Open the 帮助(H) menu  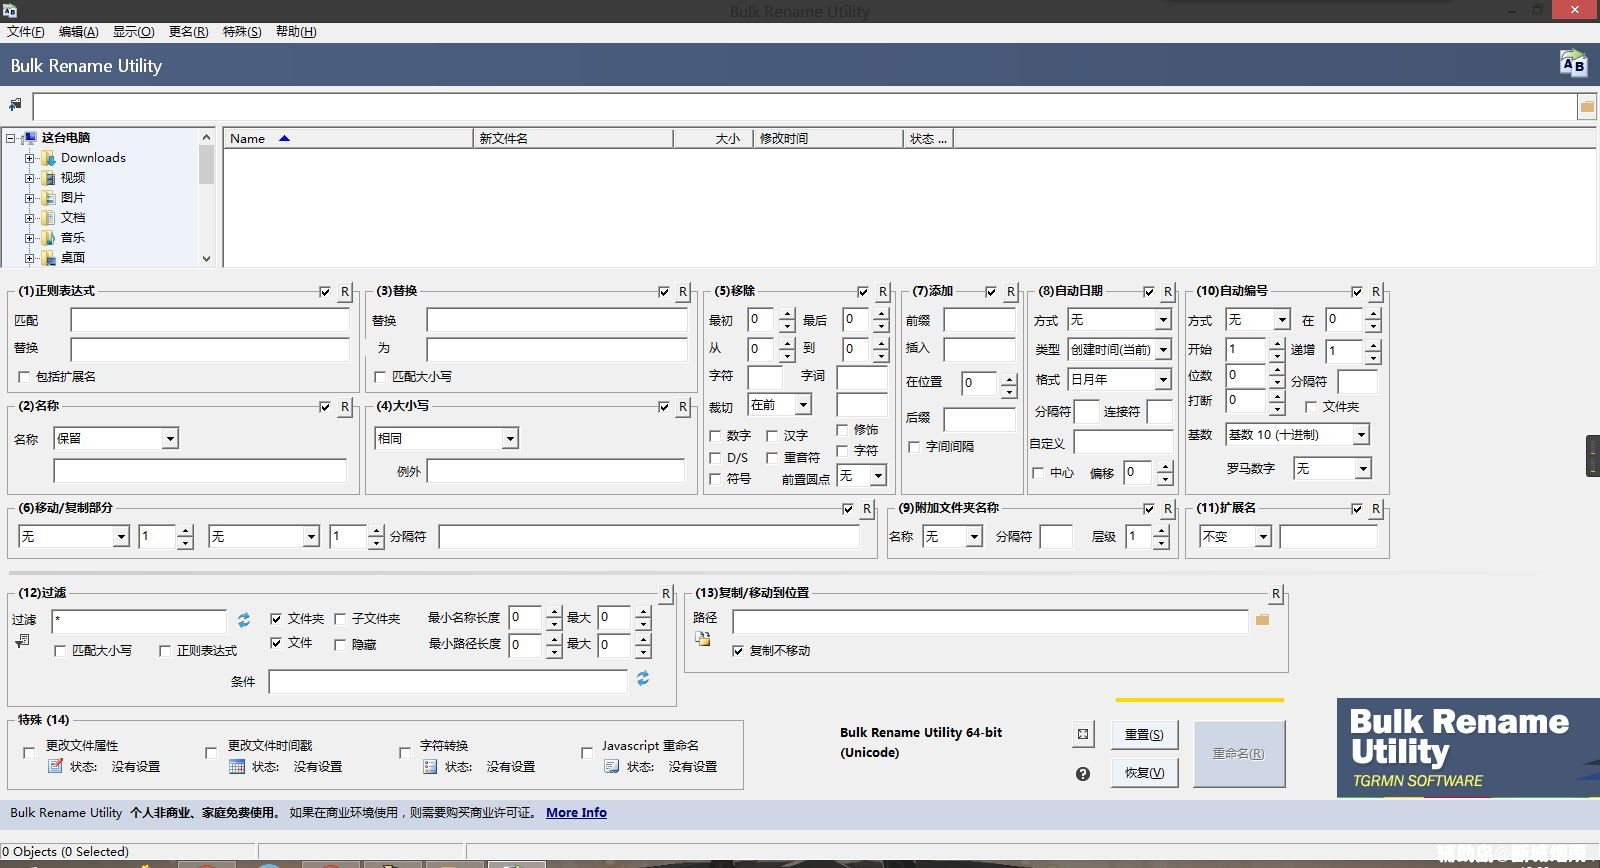click(296, 32)
